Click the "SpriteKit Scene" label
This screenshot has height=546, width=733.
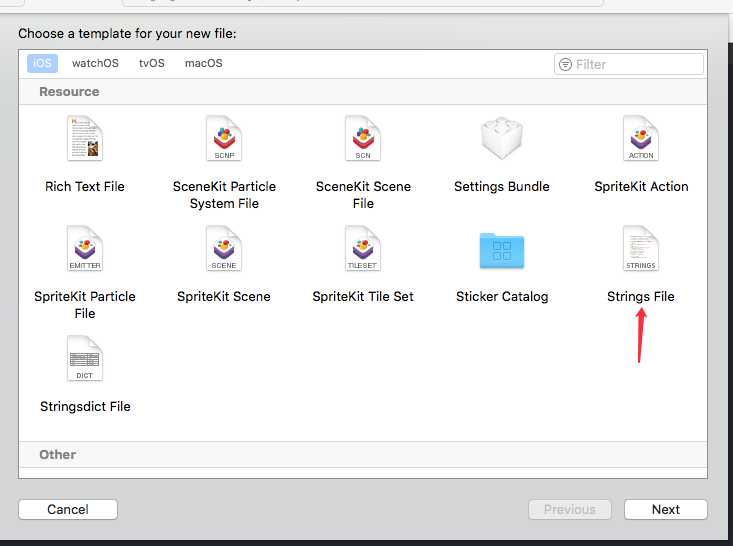pos(224,297)
